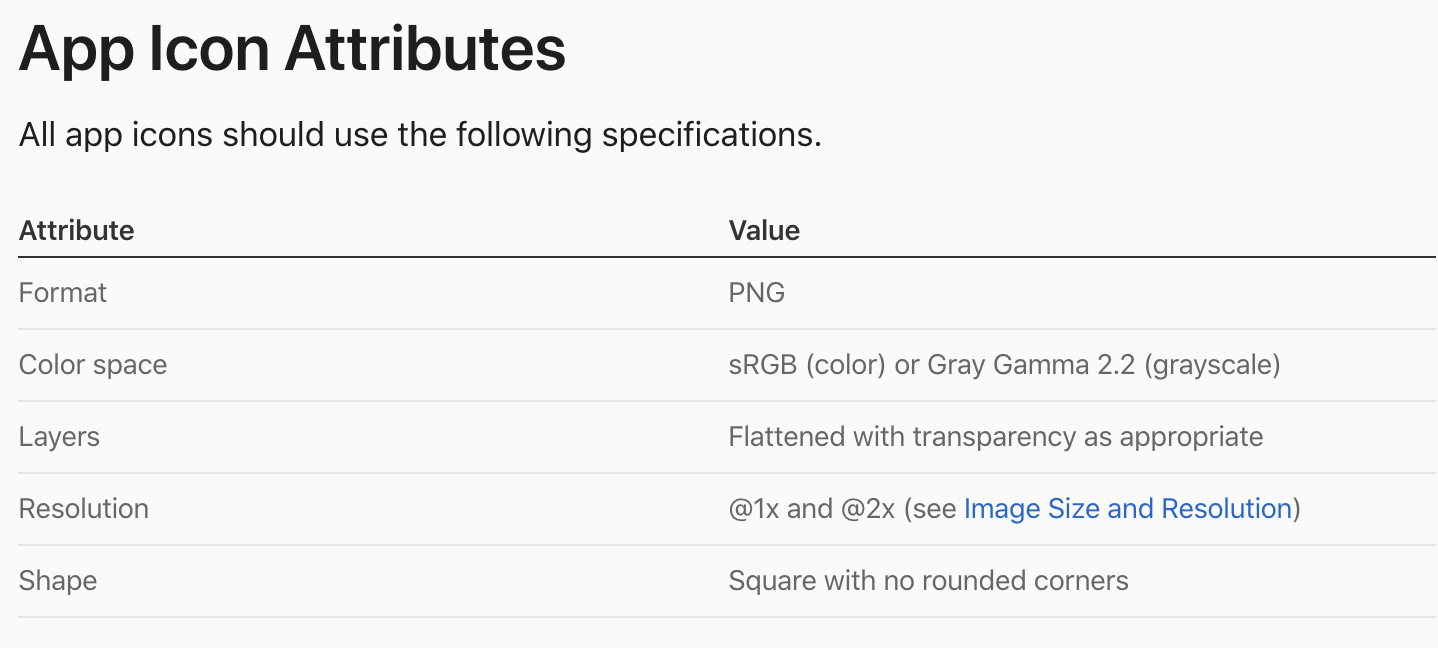The width and height of the screenshot is (1438, 648).
Task: Click the intro sentence about app icon specifications
Action: coord(420,135)
